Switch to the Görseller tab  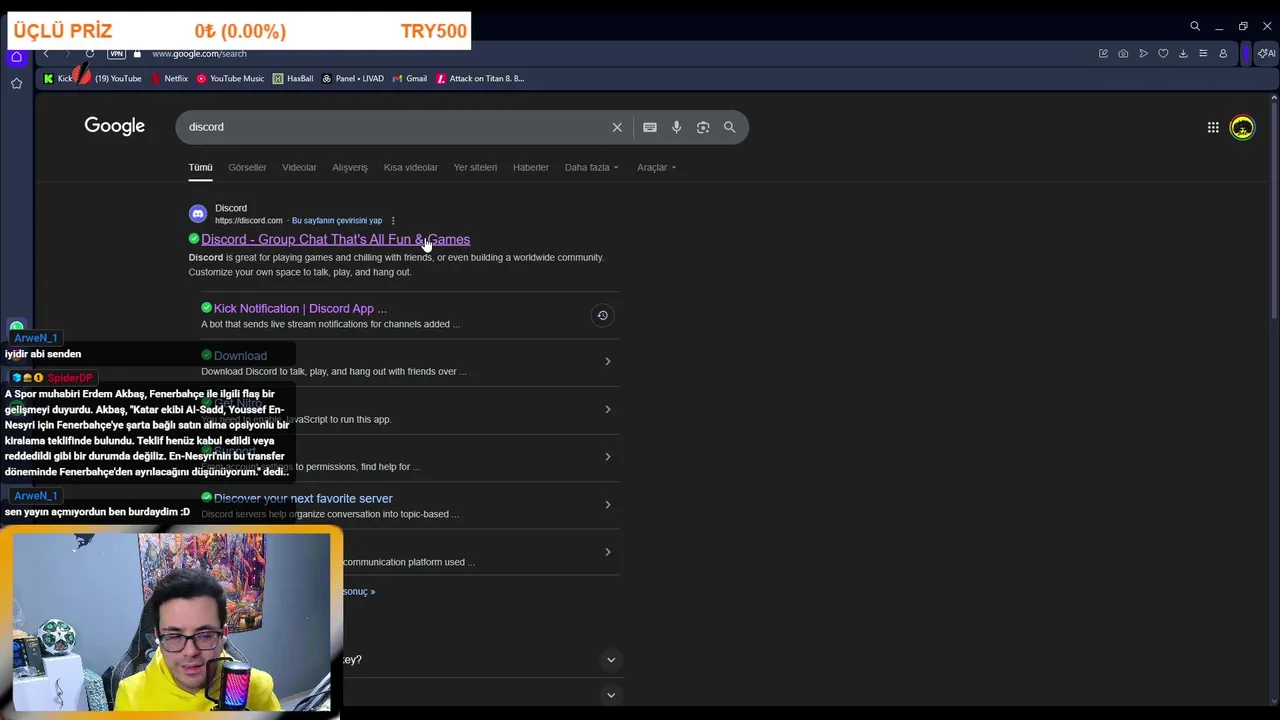click(x=247, y=167)
